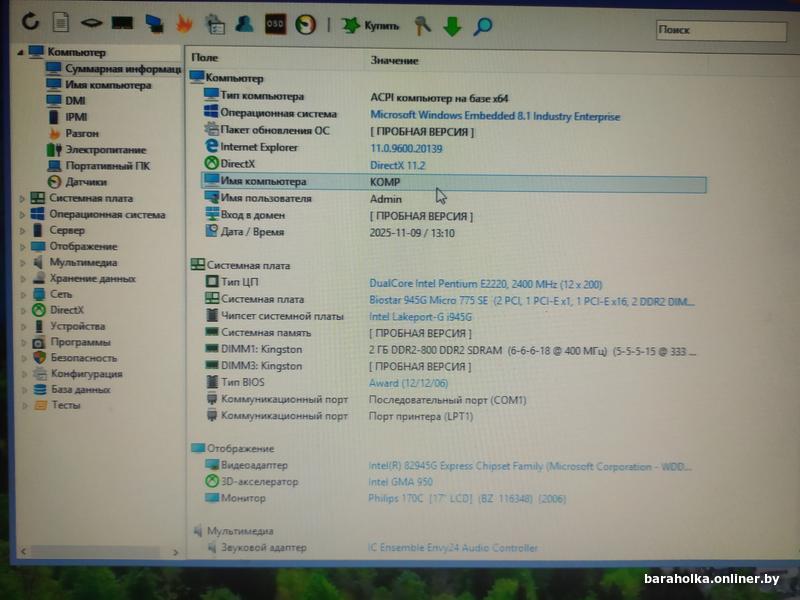This screenshot has height=600, width=800.
Task: Focus the Поиск search field
Action: click(721, 31)
